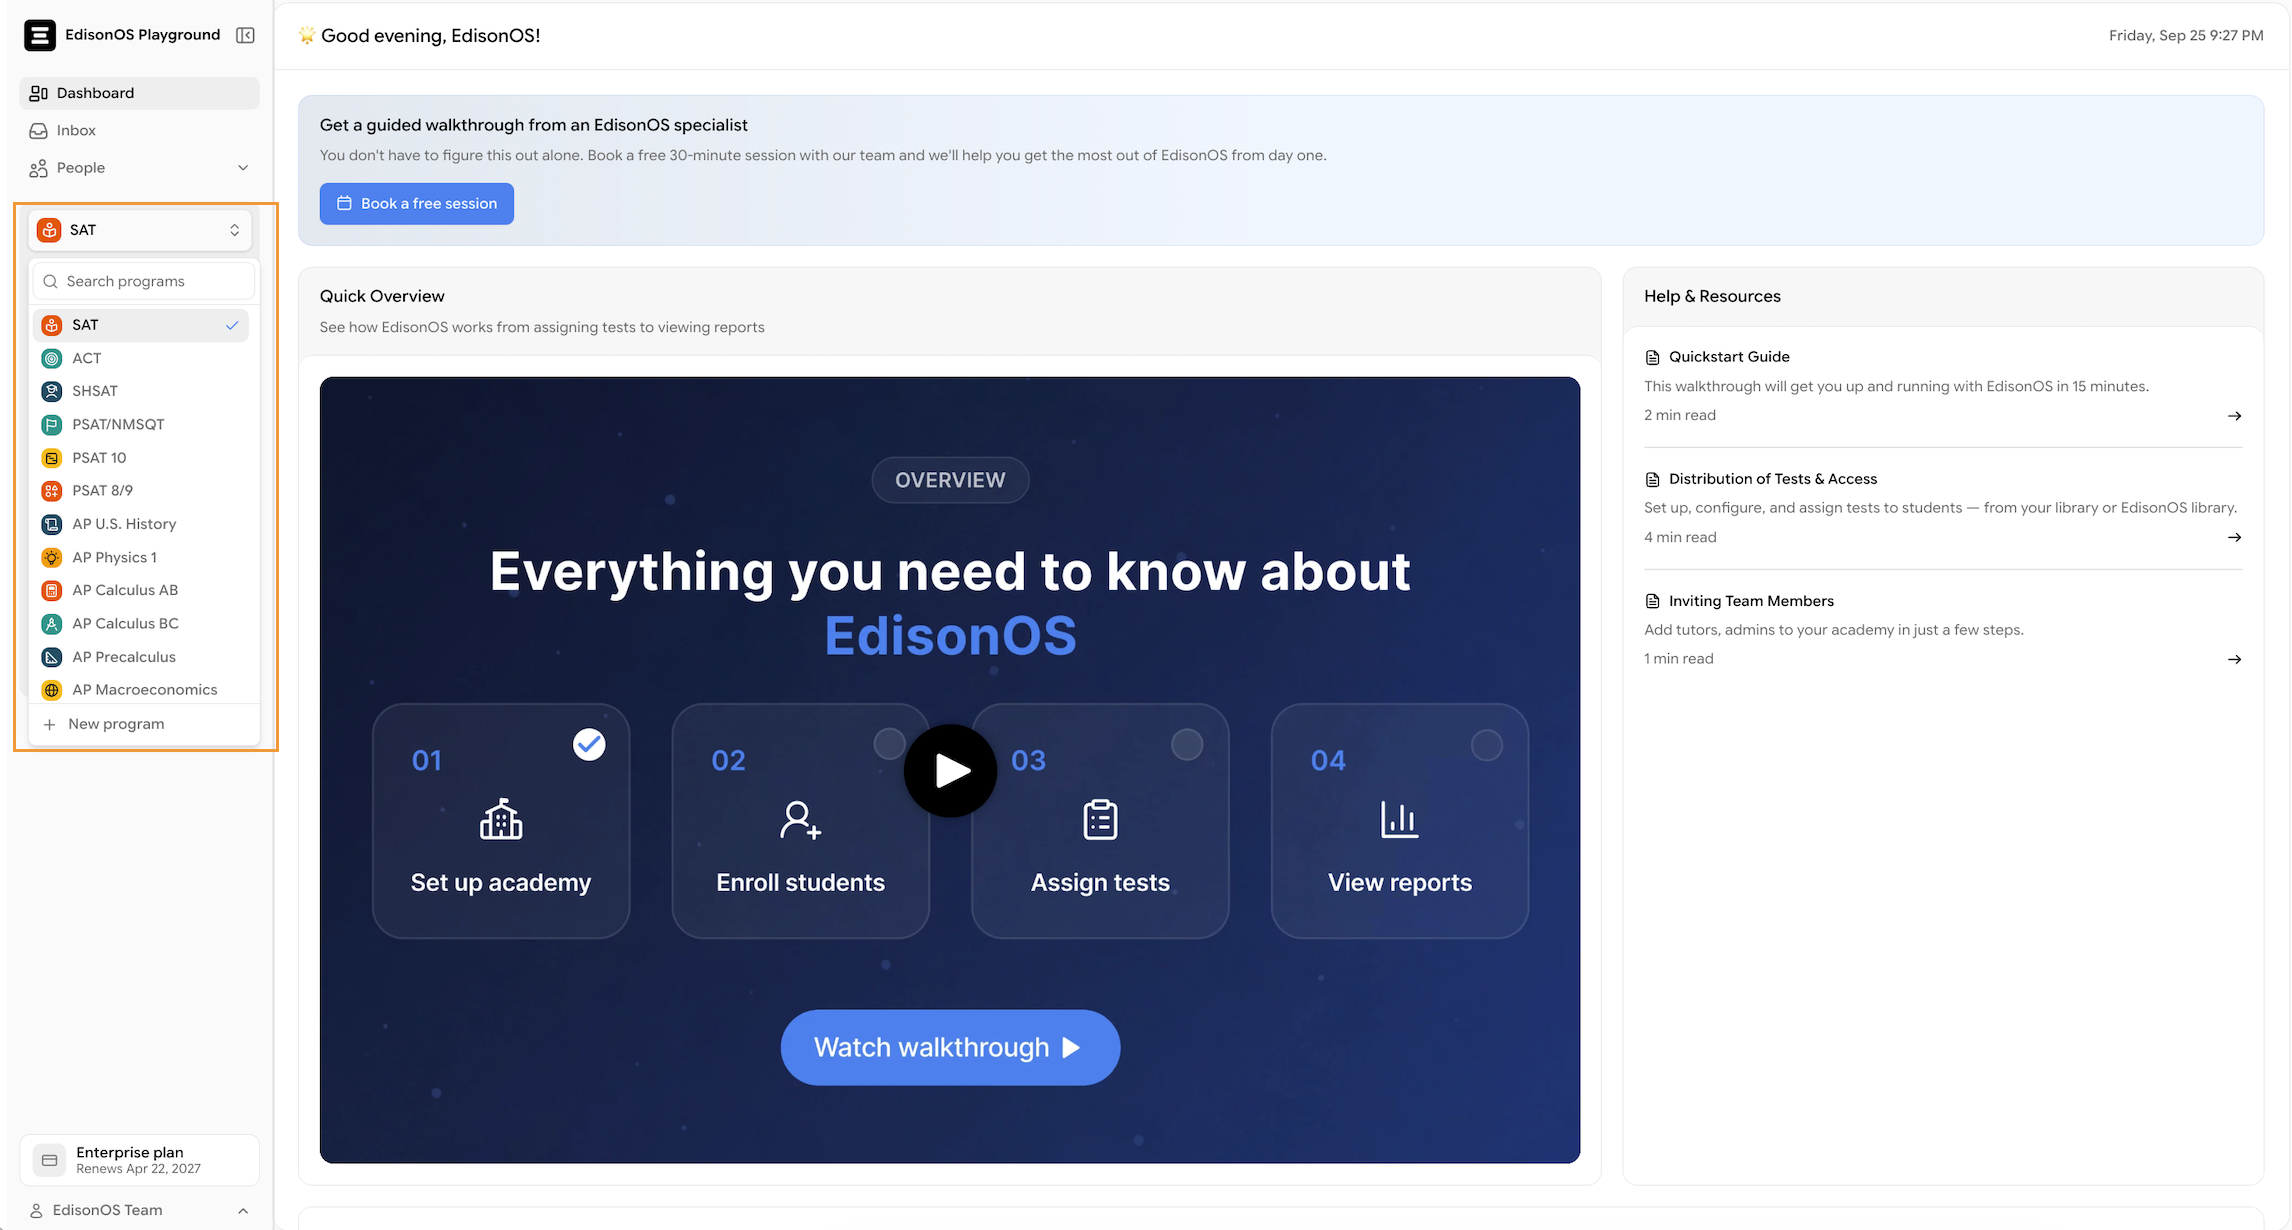Click the ACT program icon
Screen dimensions: 2292x1230
coord(52,358)
